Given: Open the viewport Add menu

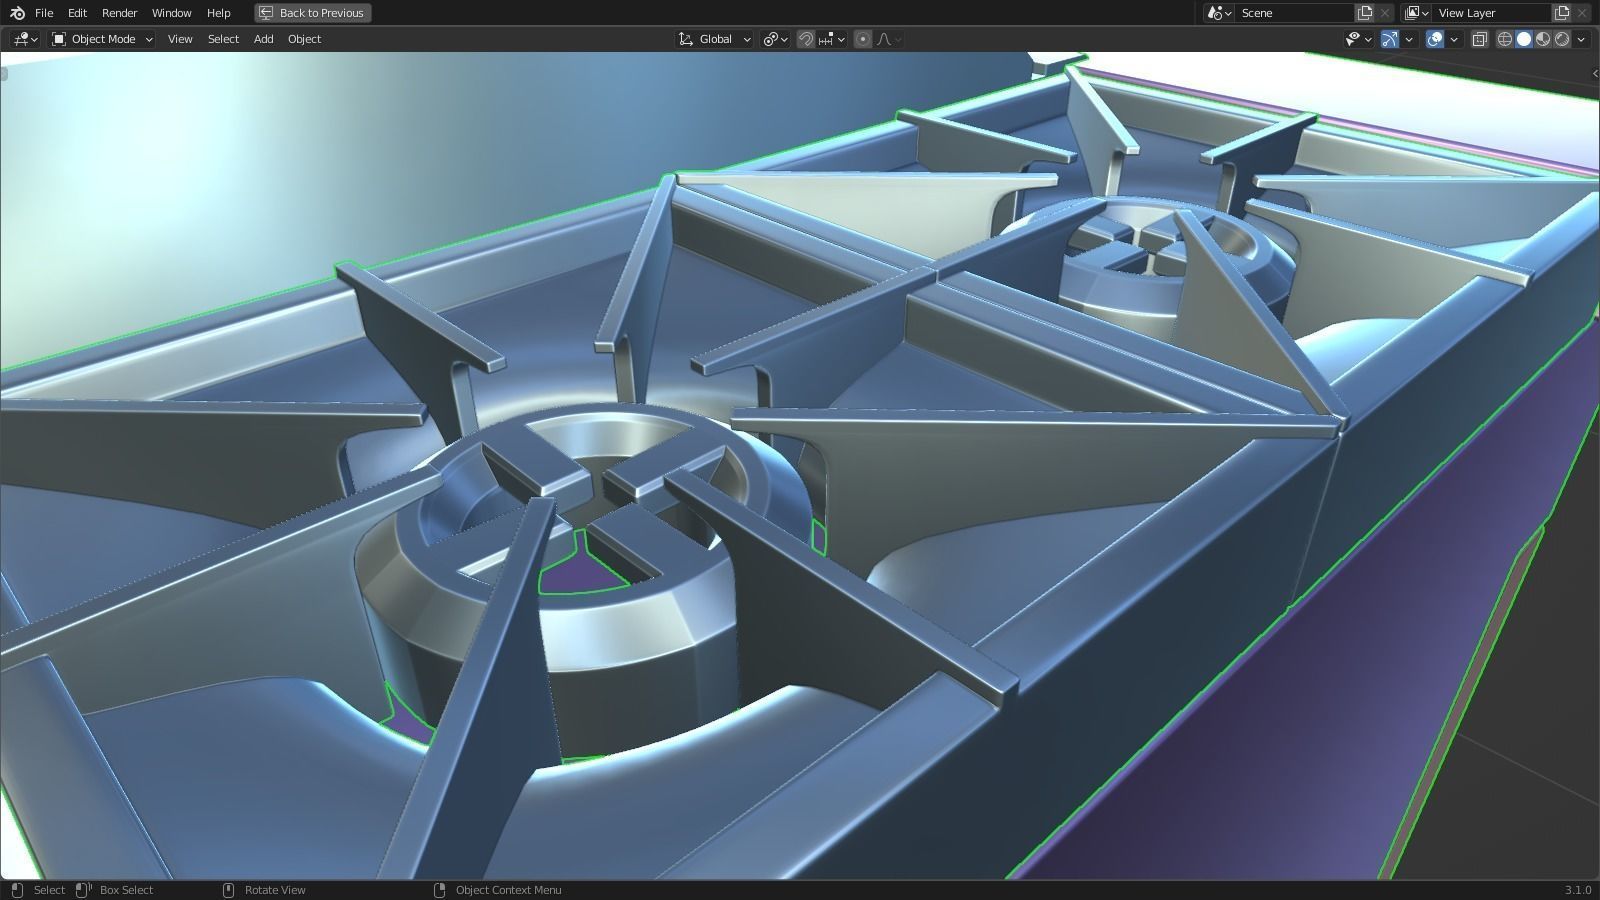Looking at the screenshot, I should [x=263, y=39].
